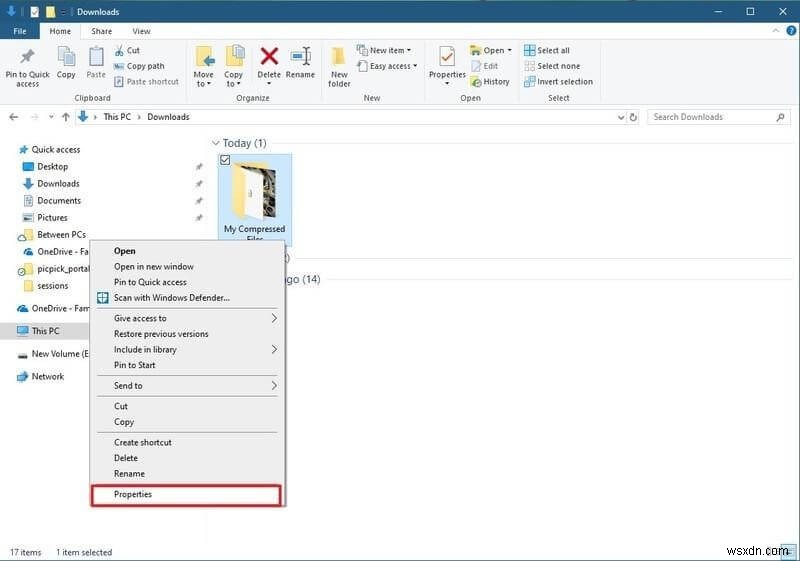Create a New folder from the ribbon
The width and height of the screenshot is (800, 561).
click(339, 66)
